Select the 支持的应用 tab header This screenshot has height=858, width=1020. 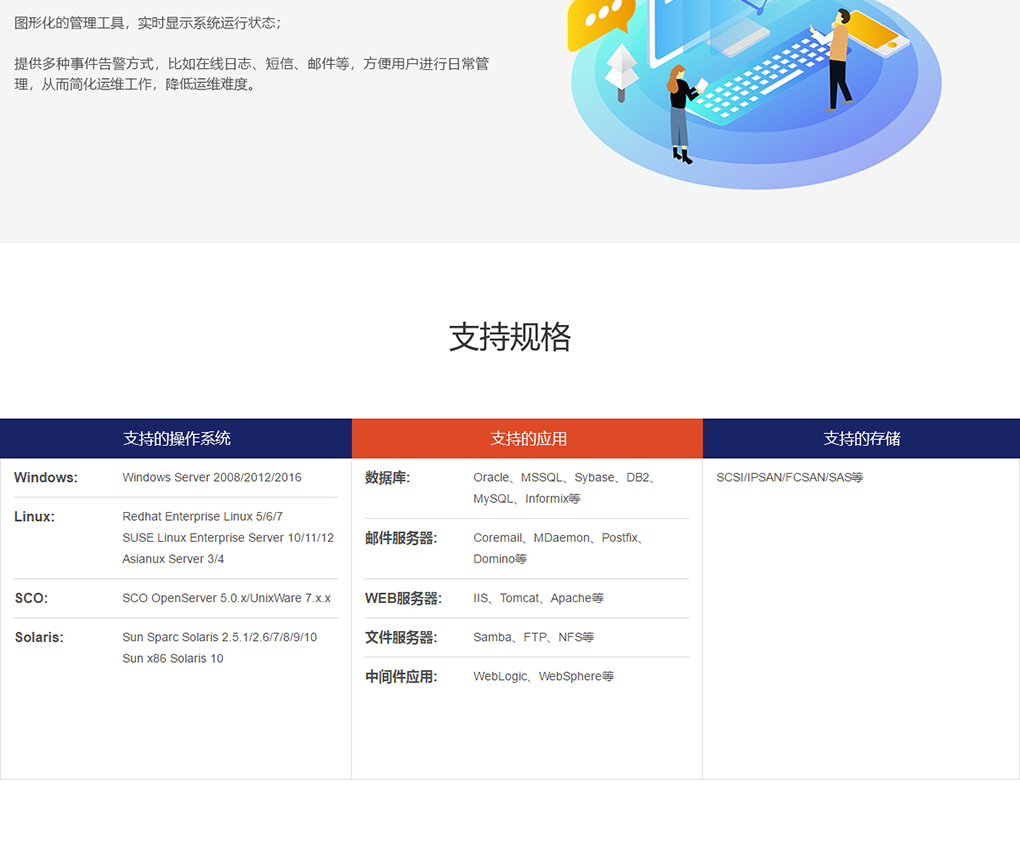click(528, 438)
